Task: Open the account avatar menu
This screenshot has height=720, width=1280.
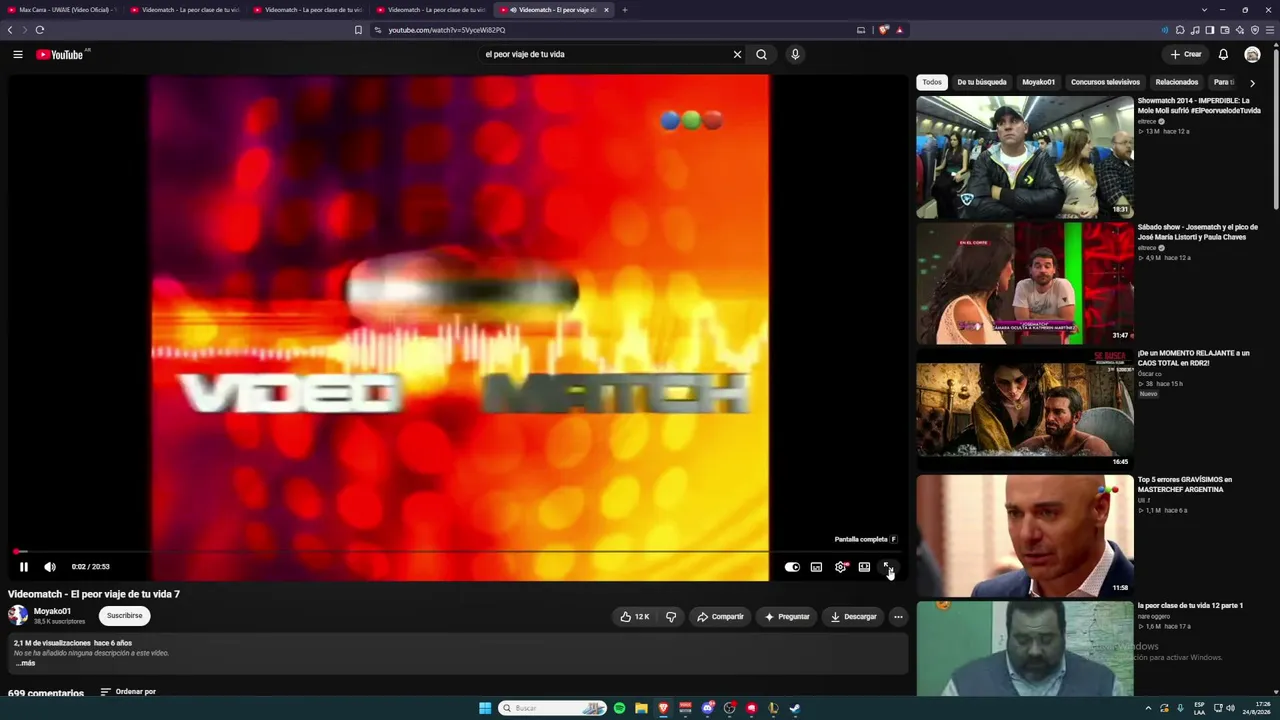Action: (1252, 55)
